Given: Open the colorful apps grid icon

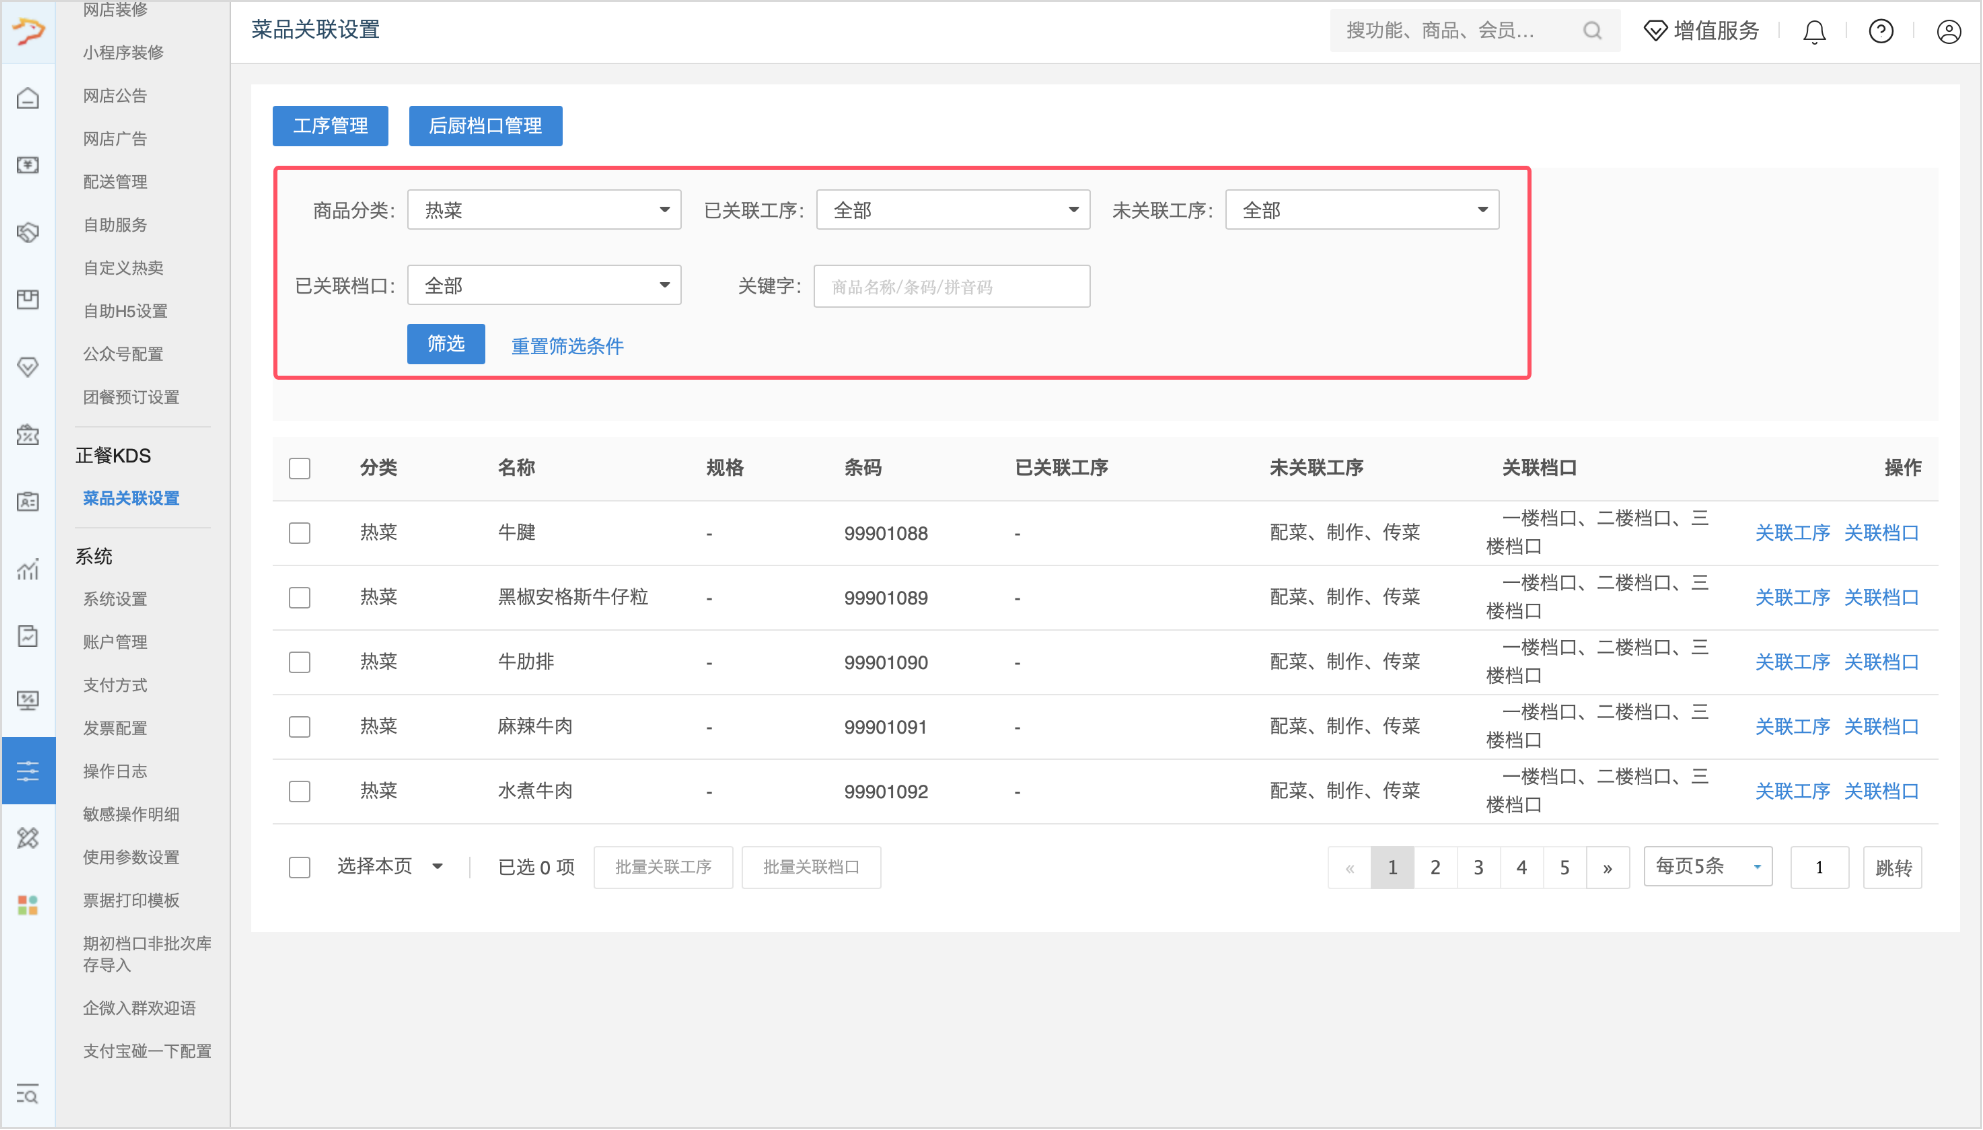Looking at the screenshot, I should coord(28,905).
